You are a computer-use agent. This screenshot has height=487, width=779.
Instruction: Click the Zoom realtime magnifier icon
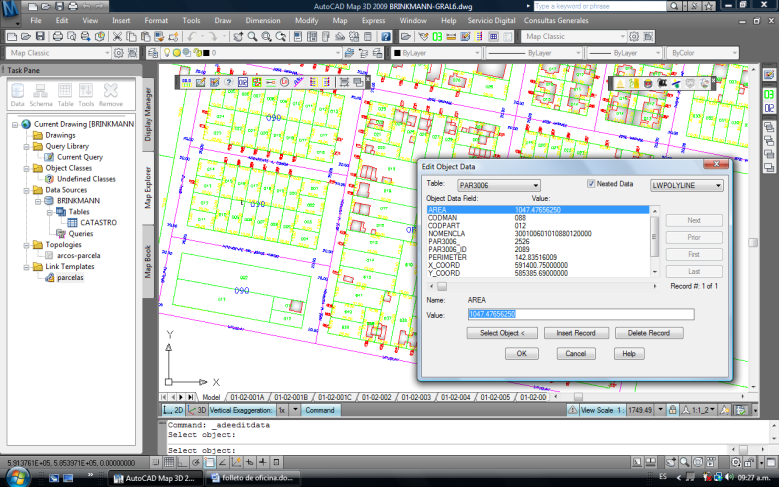click(252, 36)
